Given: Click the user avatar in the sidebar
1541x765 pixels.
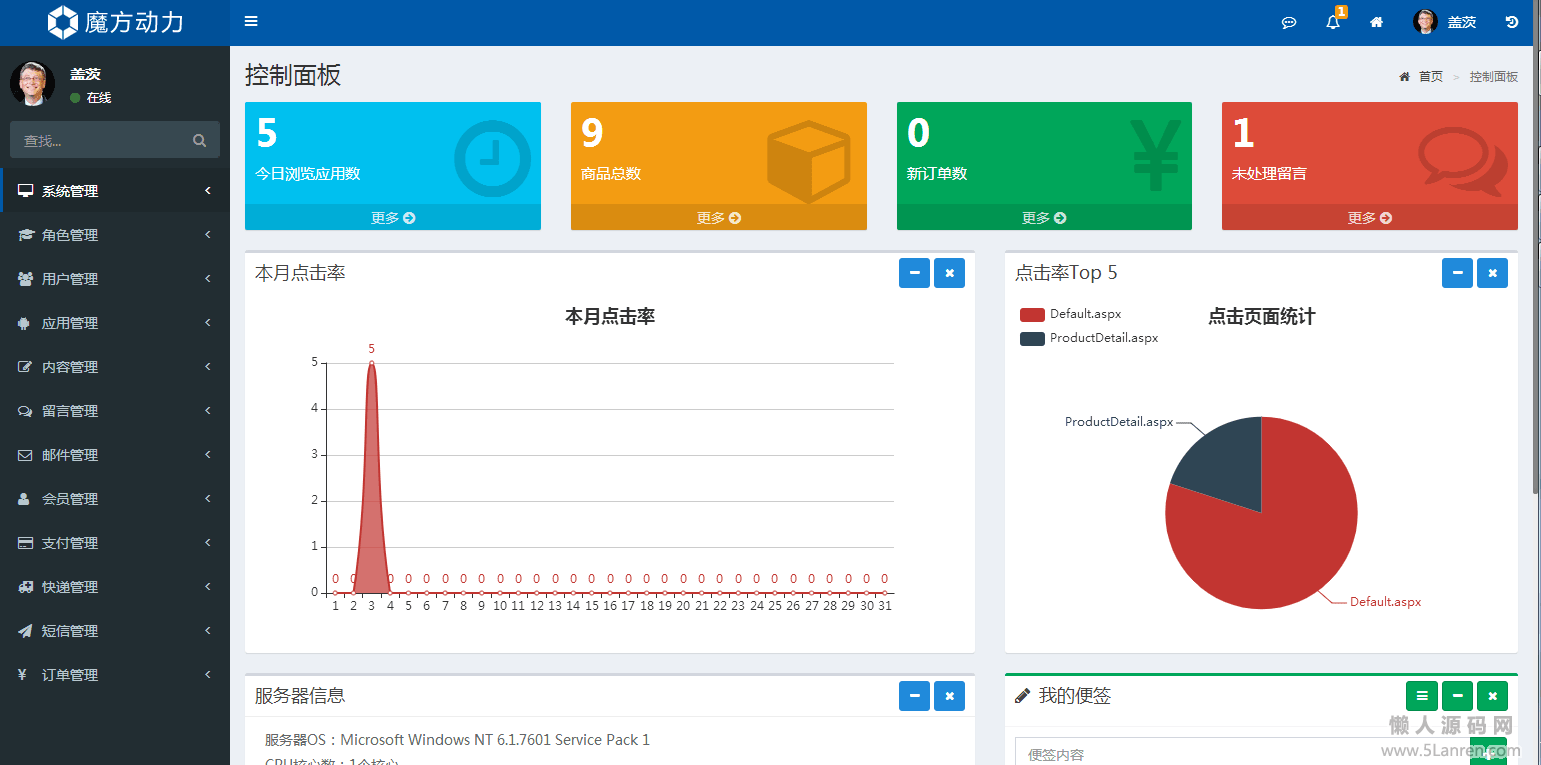Looking at the screenshot, I should (x=32, y=83).
